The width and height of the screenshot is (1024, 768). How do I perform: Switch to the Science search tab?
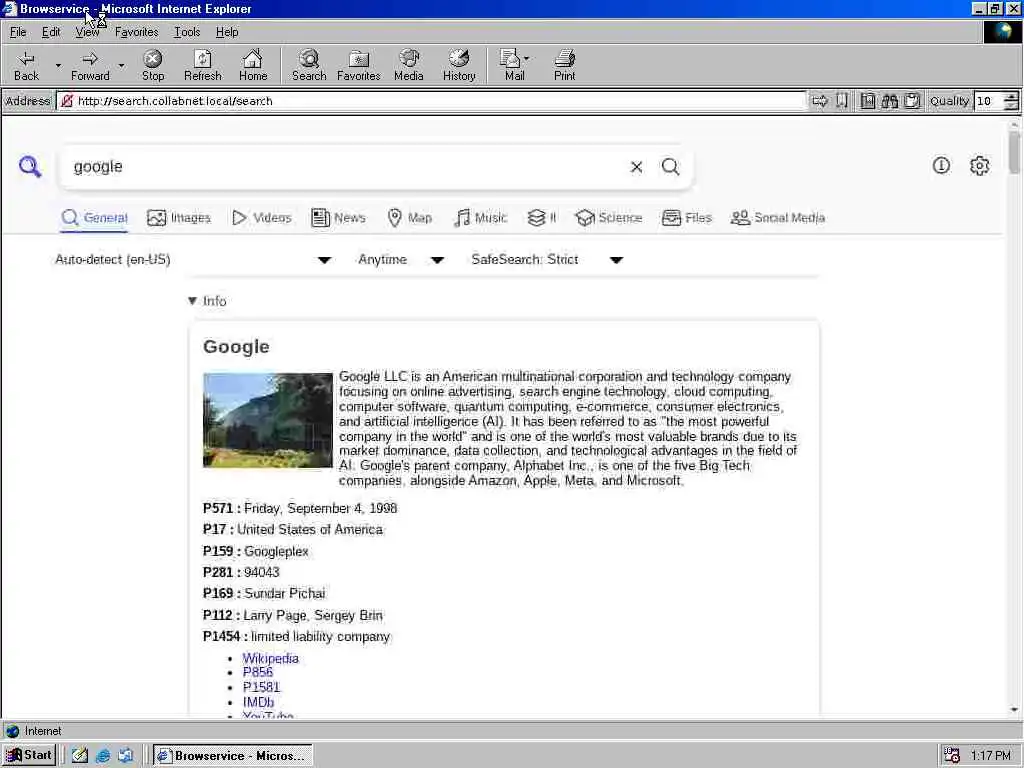pyautogui.click(x=609, y=217)
